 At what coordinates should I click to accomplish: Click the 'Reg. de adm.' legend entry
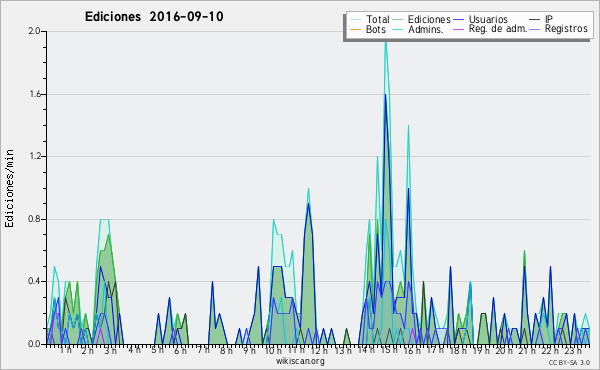pyautogui.click(x=498, y=29)
